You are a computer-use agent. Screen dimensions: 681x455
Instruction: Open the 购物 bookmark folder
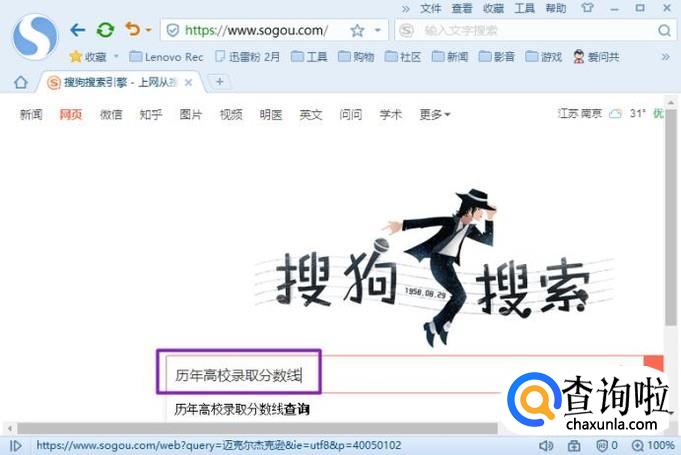coord(356,56)
